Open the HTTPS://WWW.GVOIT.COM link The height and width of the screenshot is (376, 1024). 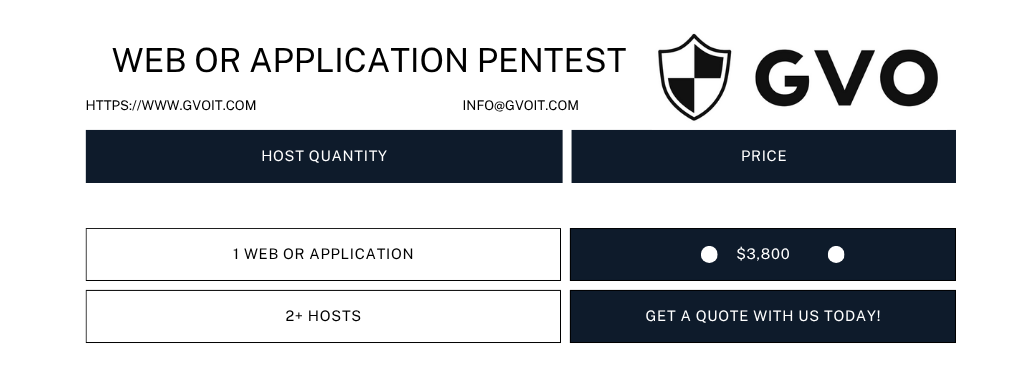click(171, 105)
